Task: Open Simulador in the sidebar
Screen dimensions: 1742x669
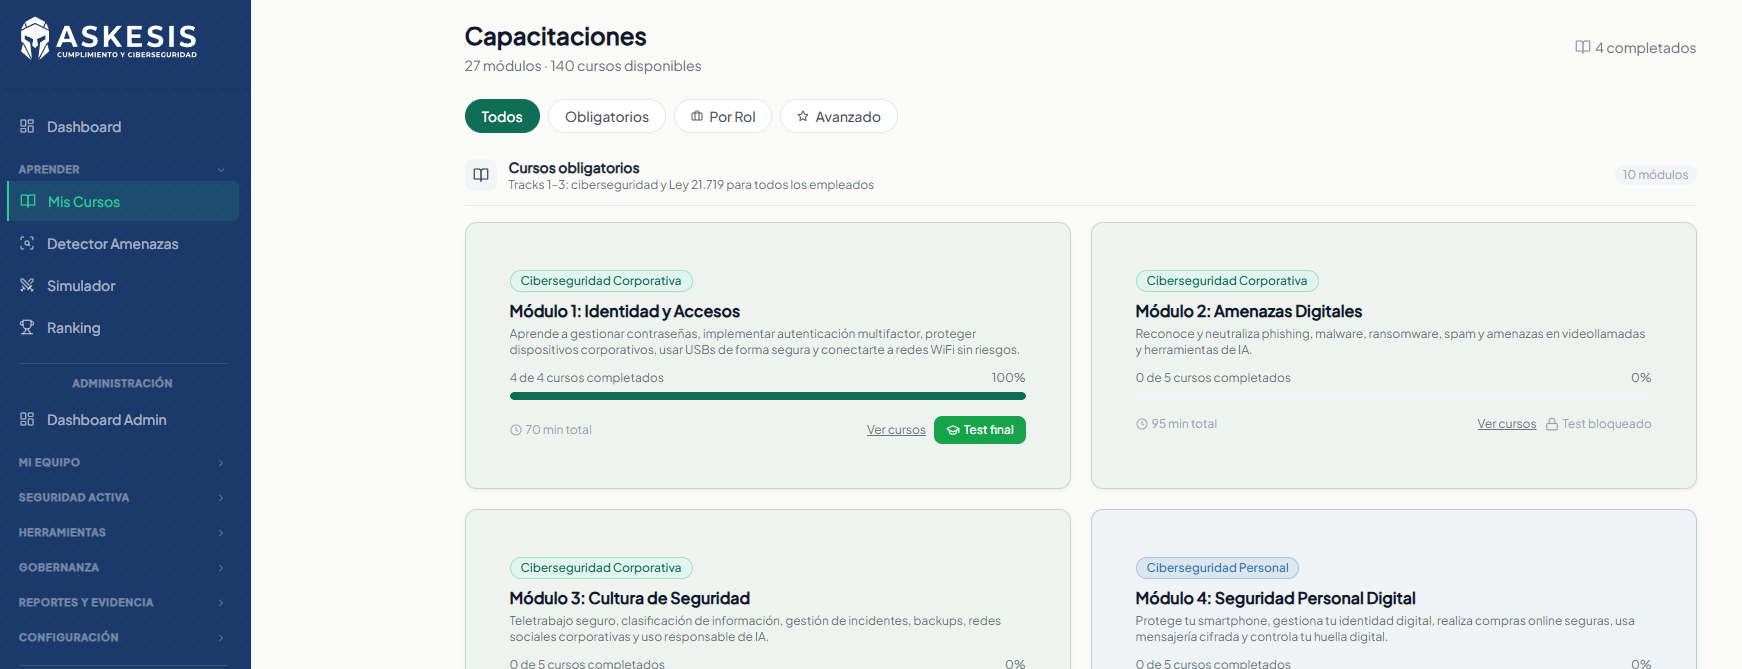Action: click(x=122, y=285)
